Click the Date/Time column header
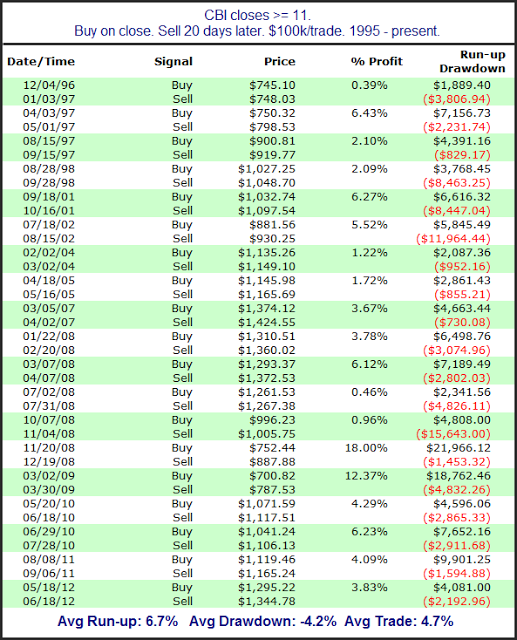 coord(41,62)
